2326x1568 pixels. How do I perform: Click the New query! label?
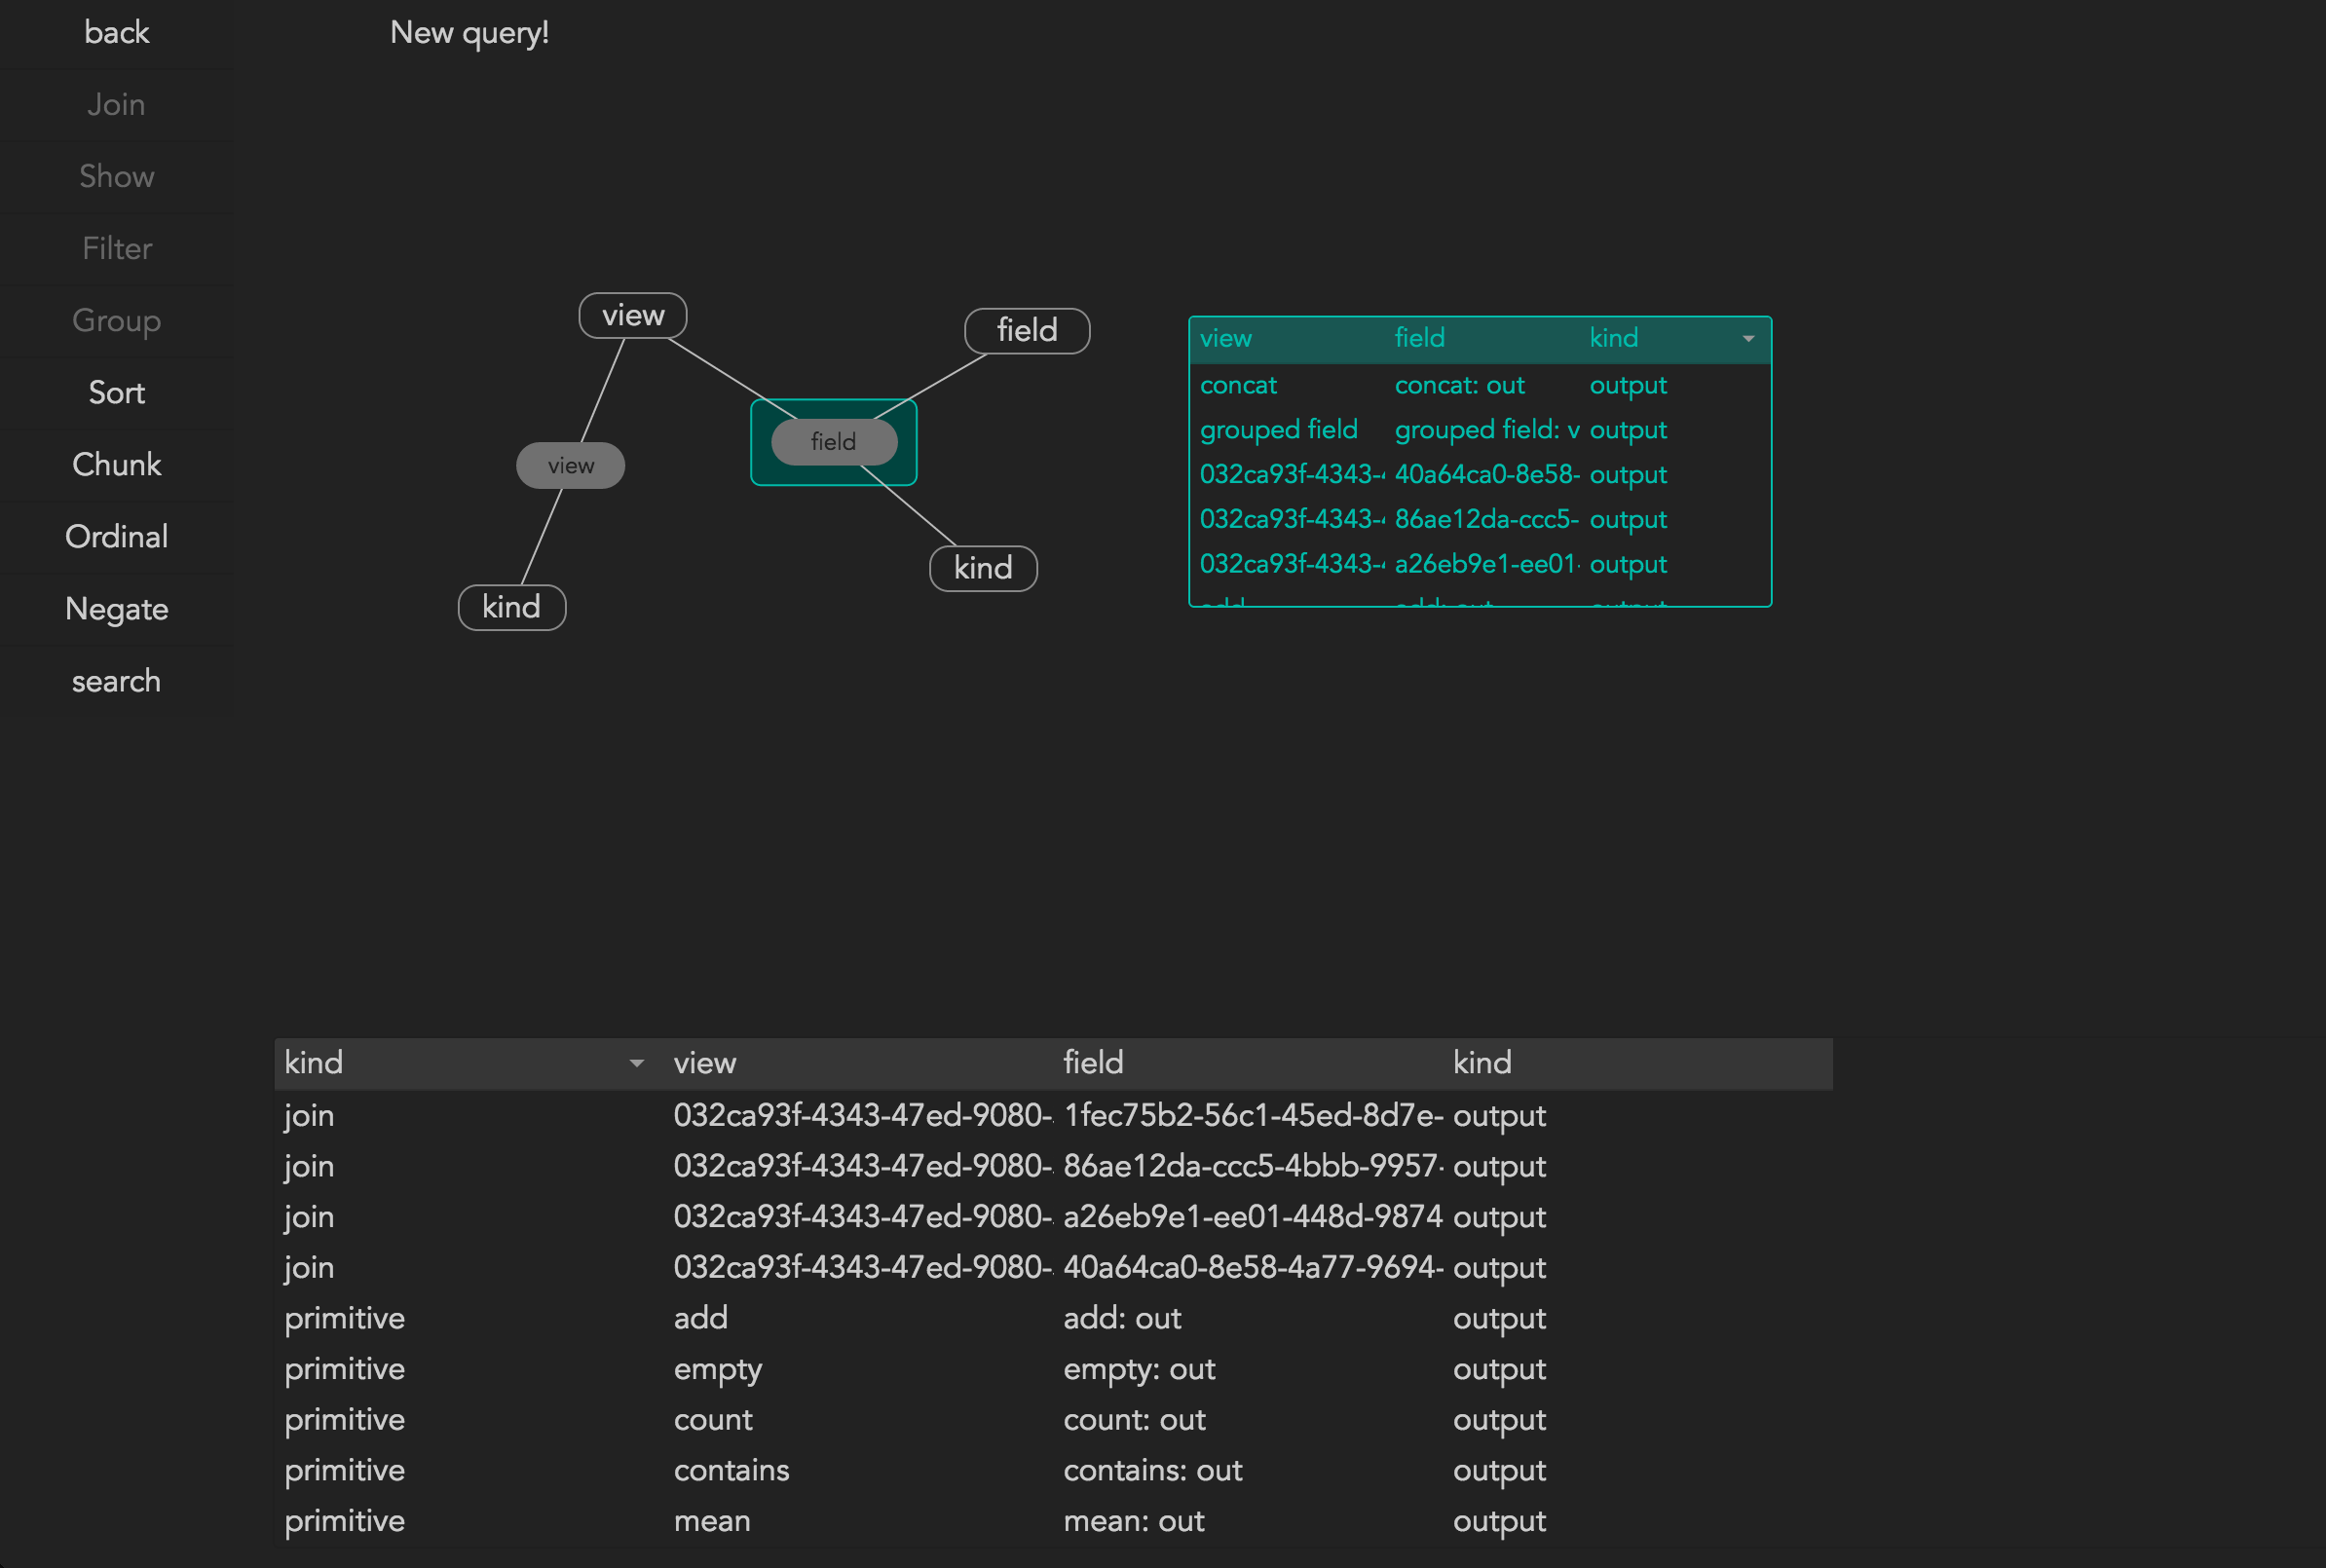(469, 33)
